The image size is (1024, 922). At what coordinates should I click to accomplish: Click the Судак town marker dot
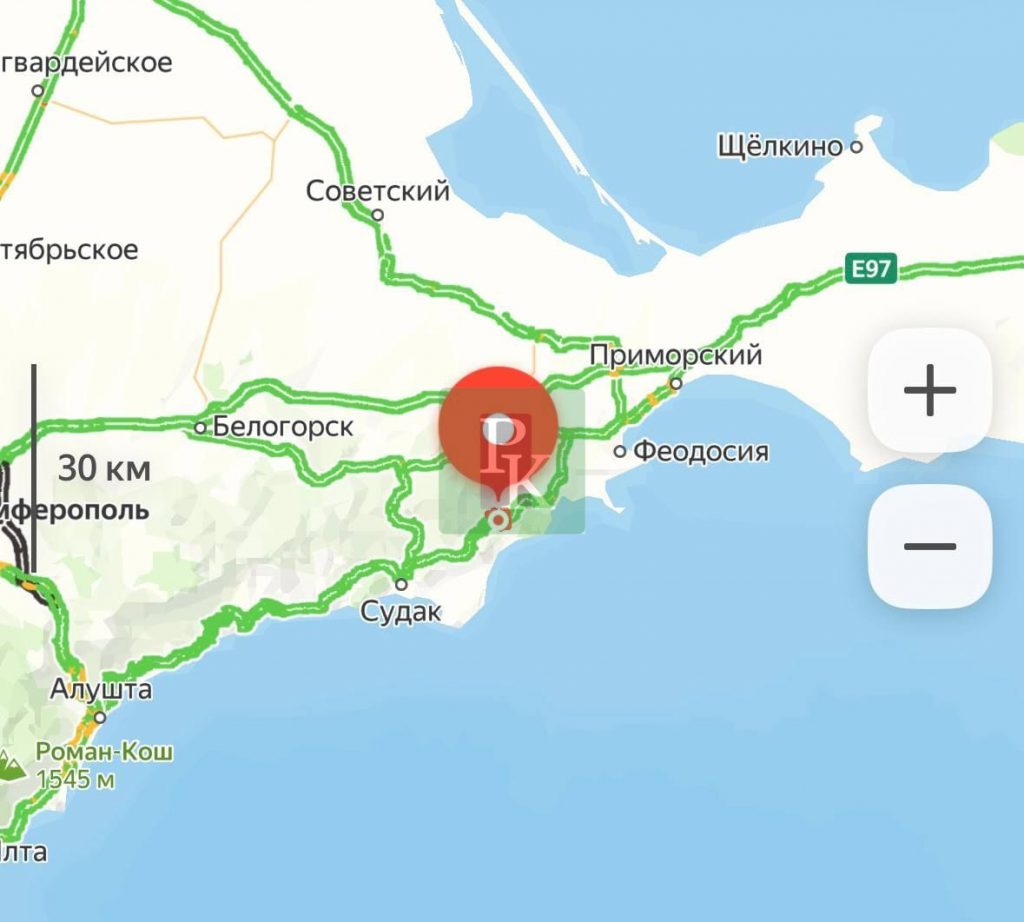coord(402,583)
